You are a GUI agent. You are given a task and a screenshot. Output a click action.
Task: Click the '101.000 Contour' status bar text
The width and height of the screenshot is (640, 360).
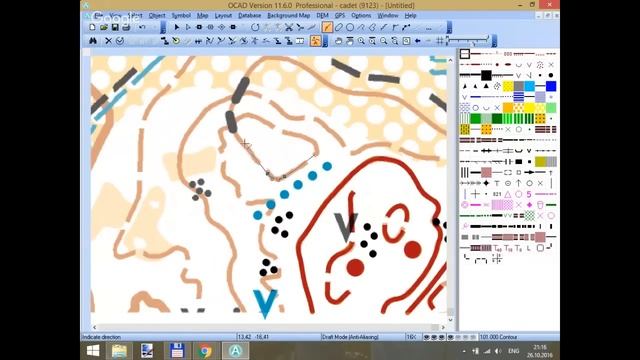(x=498, y=337)
